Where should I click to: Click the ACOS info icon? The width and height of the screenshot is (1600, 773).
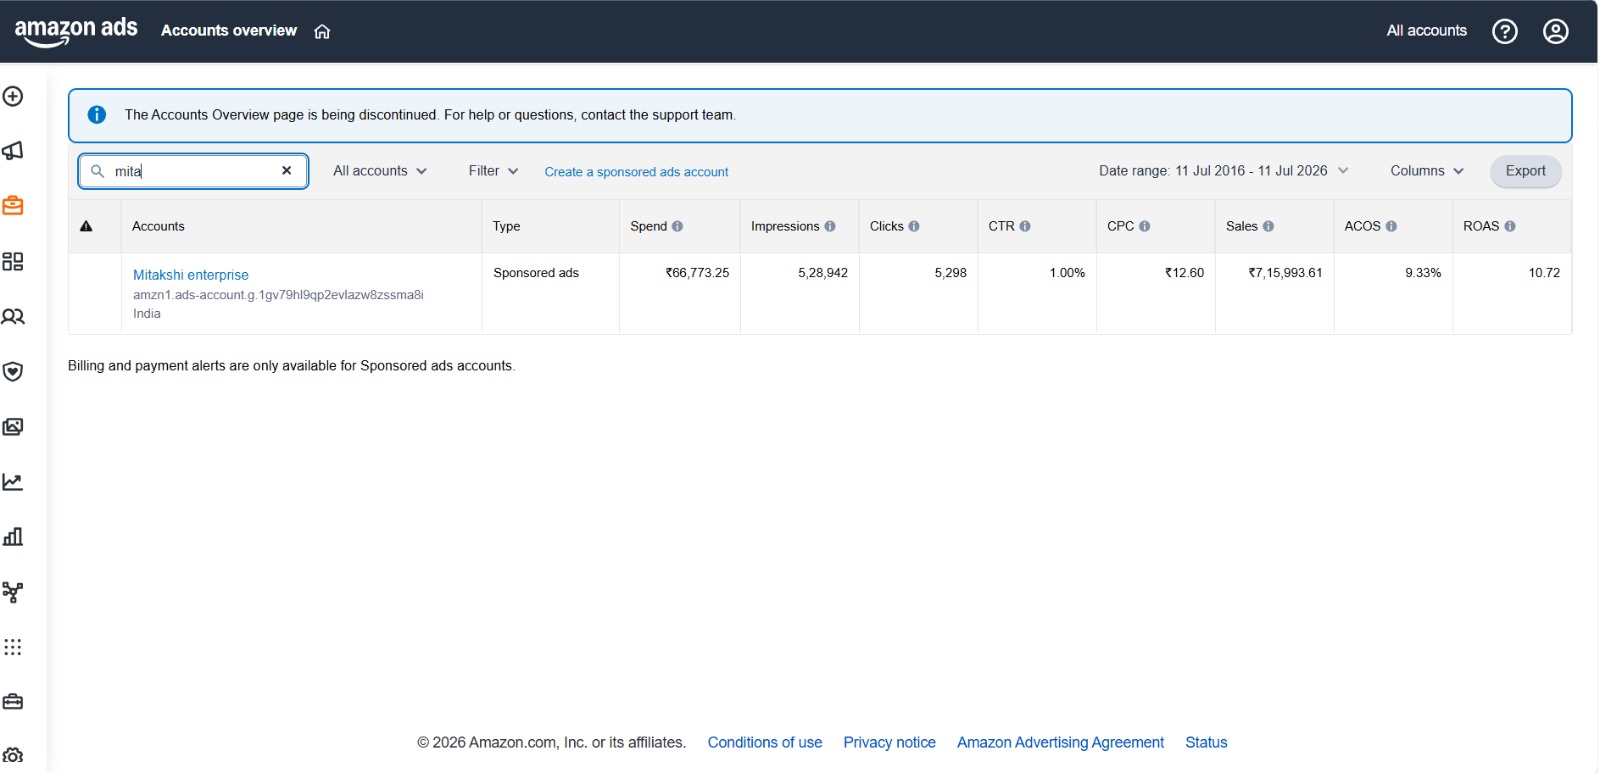coord(1391,226)
